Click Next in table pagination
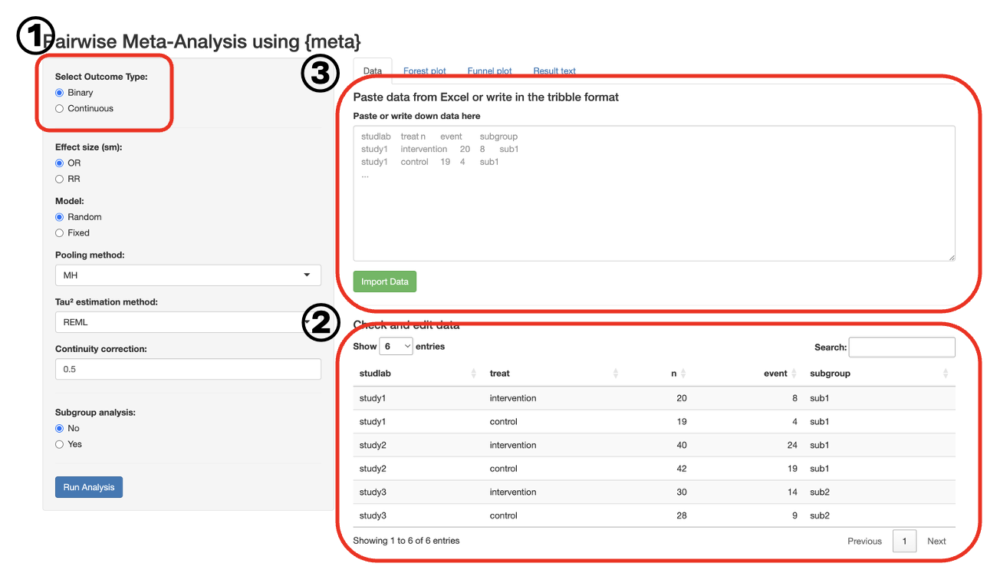 pyautogui.click(x=936, y=541)
